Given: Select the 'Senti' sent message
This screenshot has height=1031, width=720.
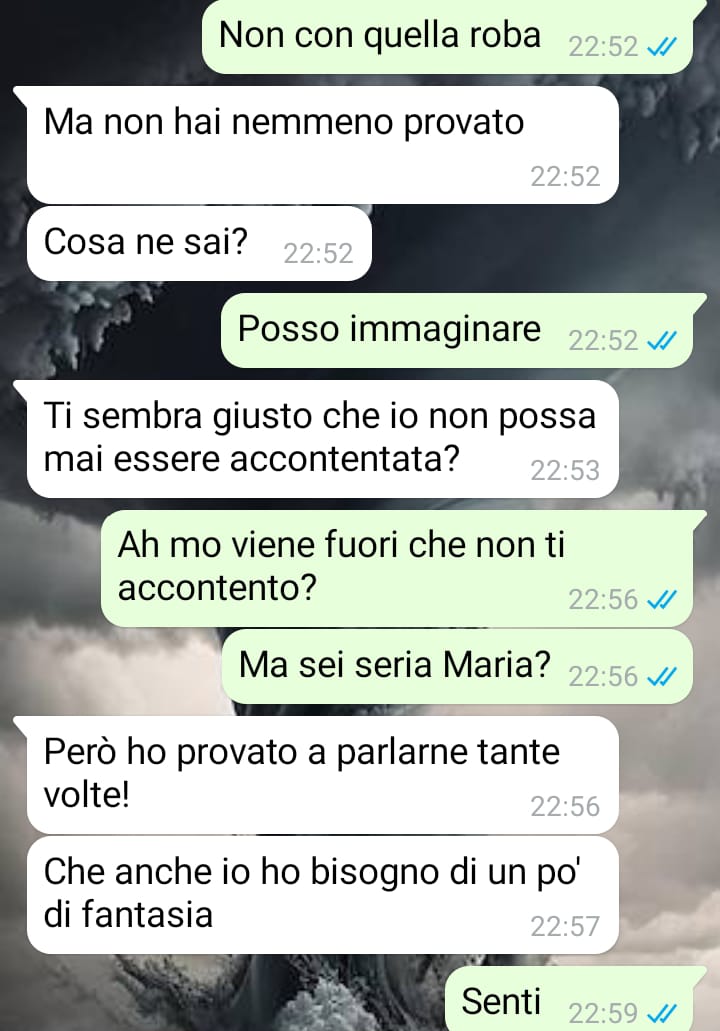Looking at the screenshot, I should tap(575, 999).
